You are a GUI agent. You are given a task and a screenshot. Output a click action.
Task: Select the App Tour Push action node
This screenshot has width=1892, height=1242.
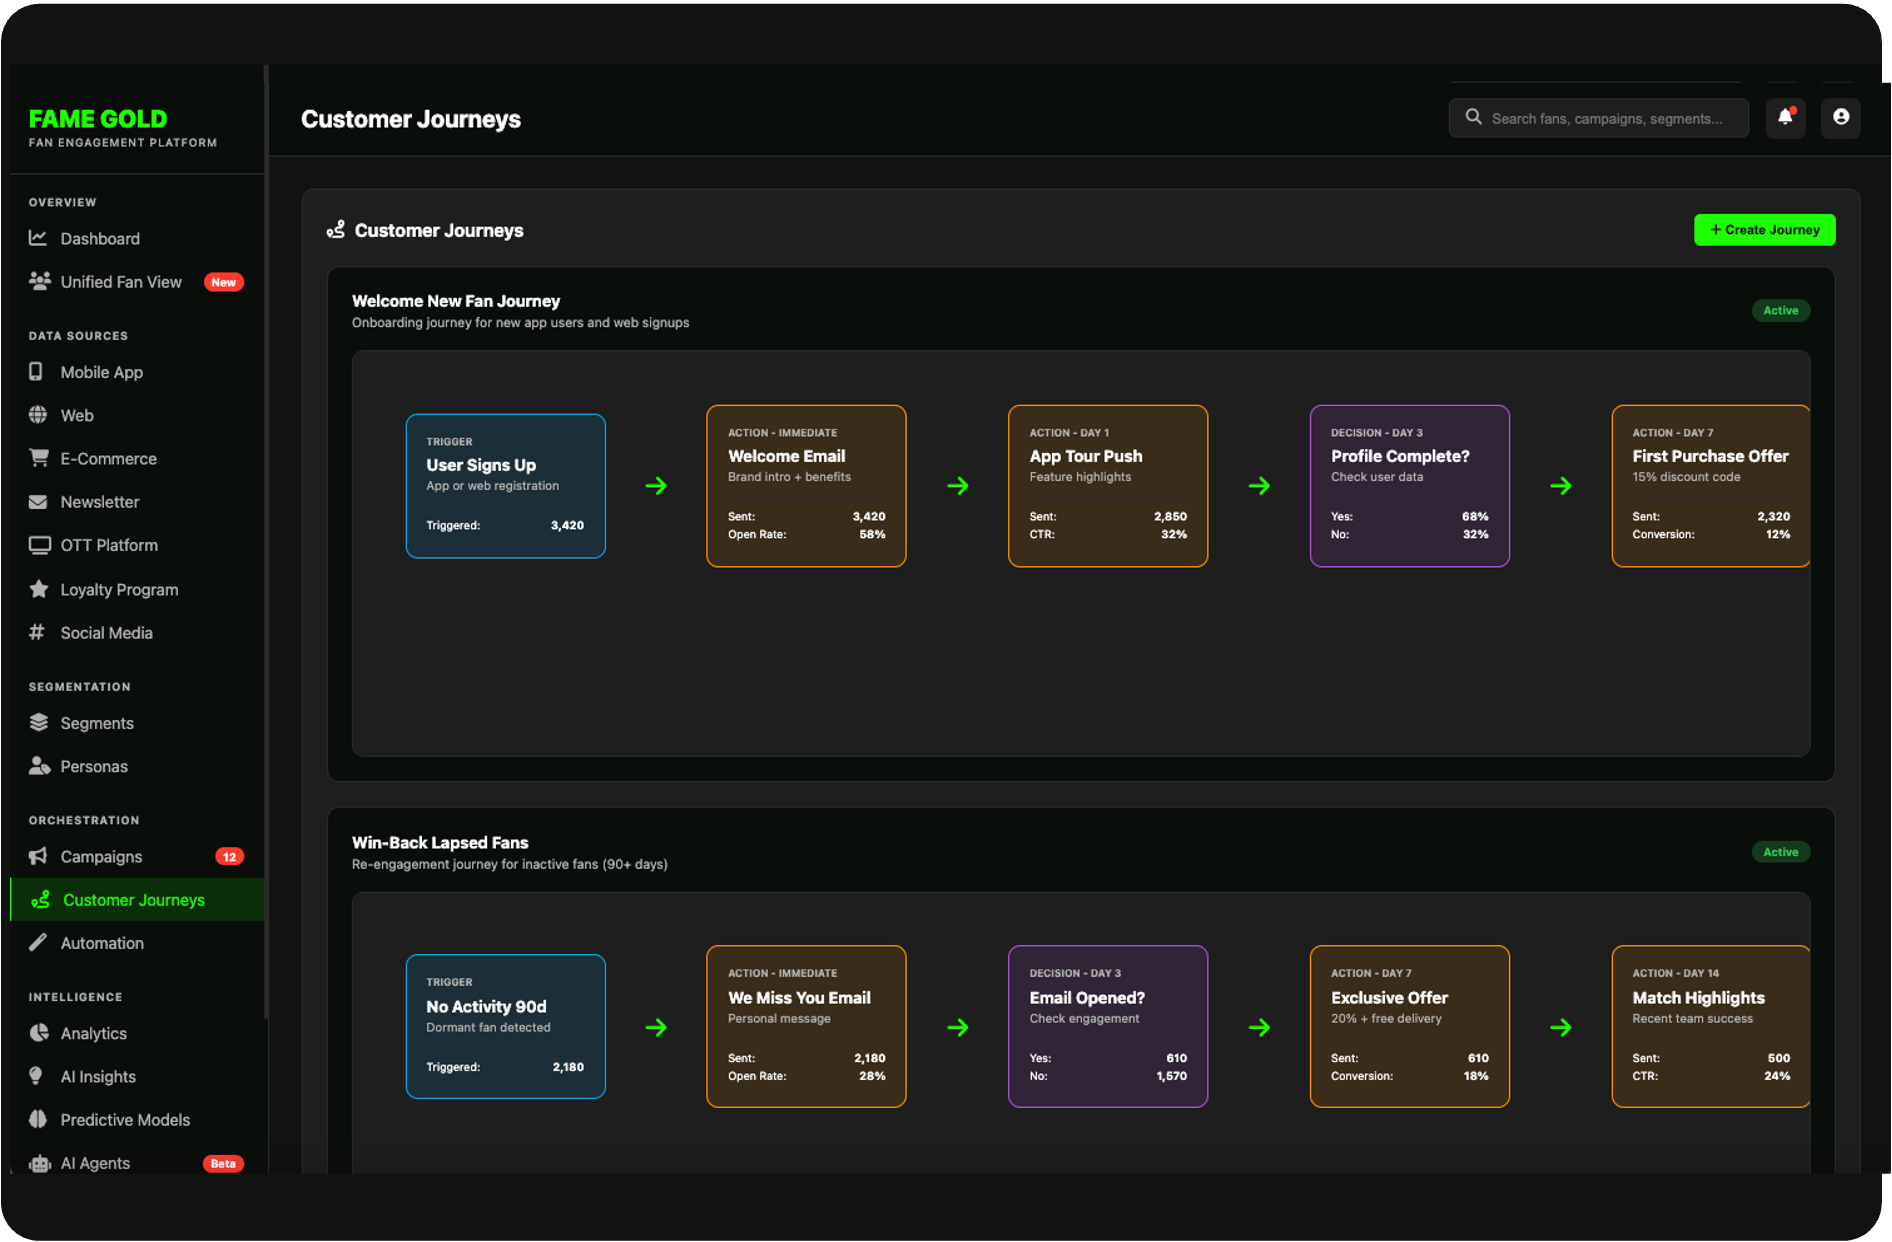click(x=1108, y=486)
